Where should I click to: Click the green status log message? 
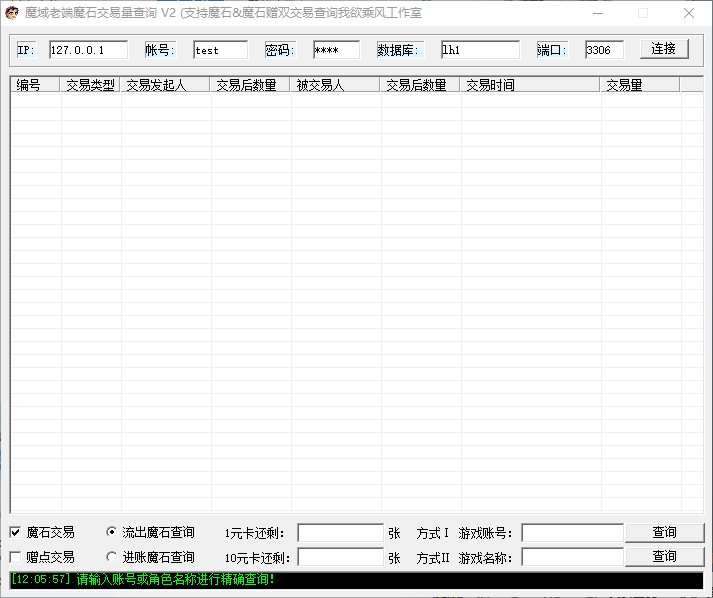tap(142, 579)
